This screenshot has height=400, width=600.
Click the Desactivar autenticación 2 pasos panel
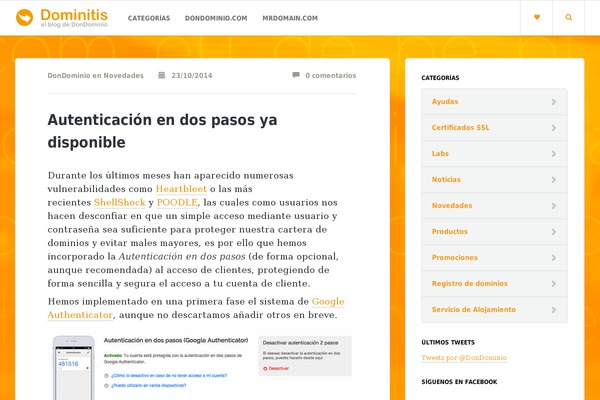point(305,356)
